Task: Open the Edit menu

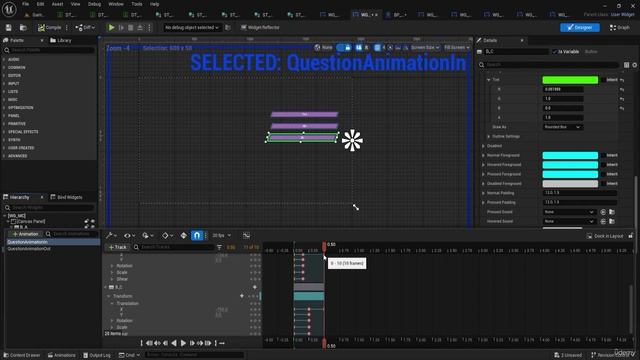Action: tap(40, 4)
